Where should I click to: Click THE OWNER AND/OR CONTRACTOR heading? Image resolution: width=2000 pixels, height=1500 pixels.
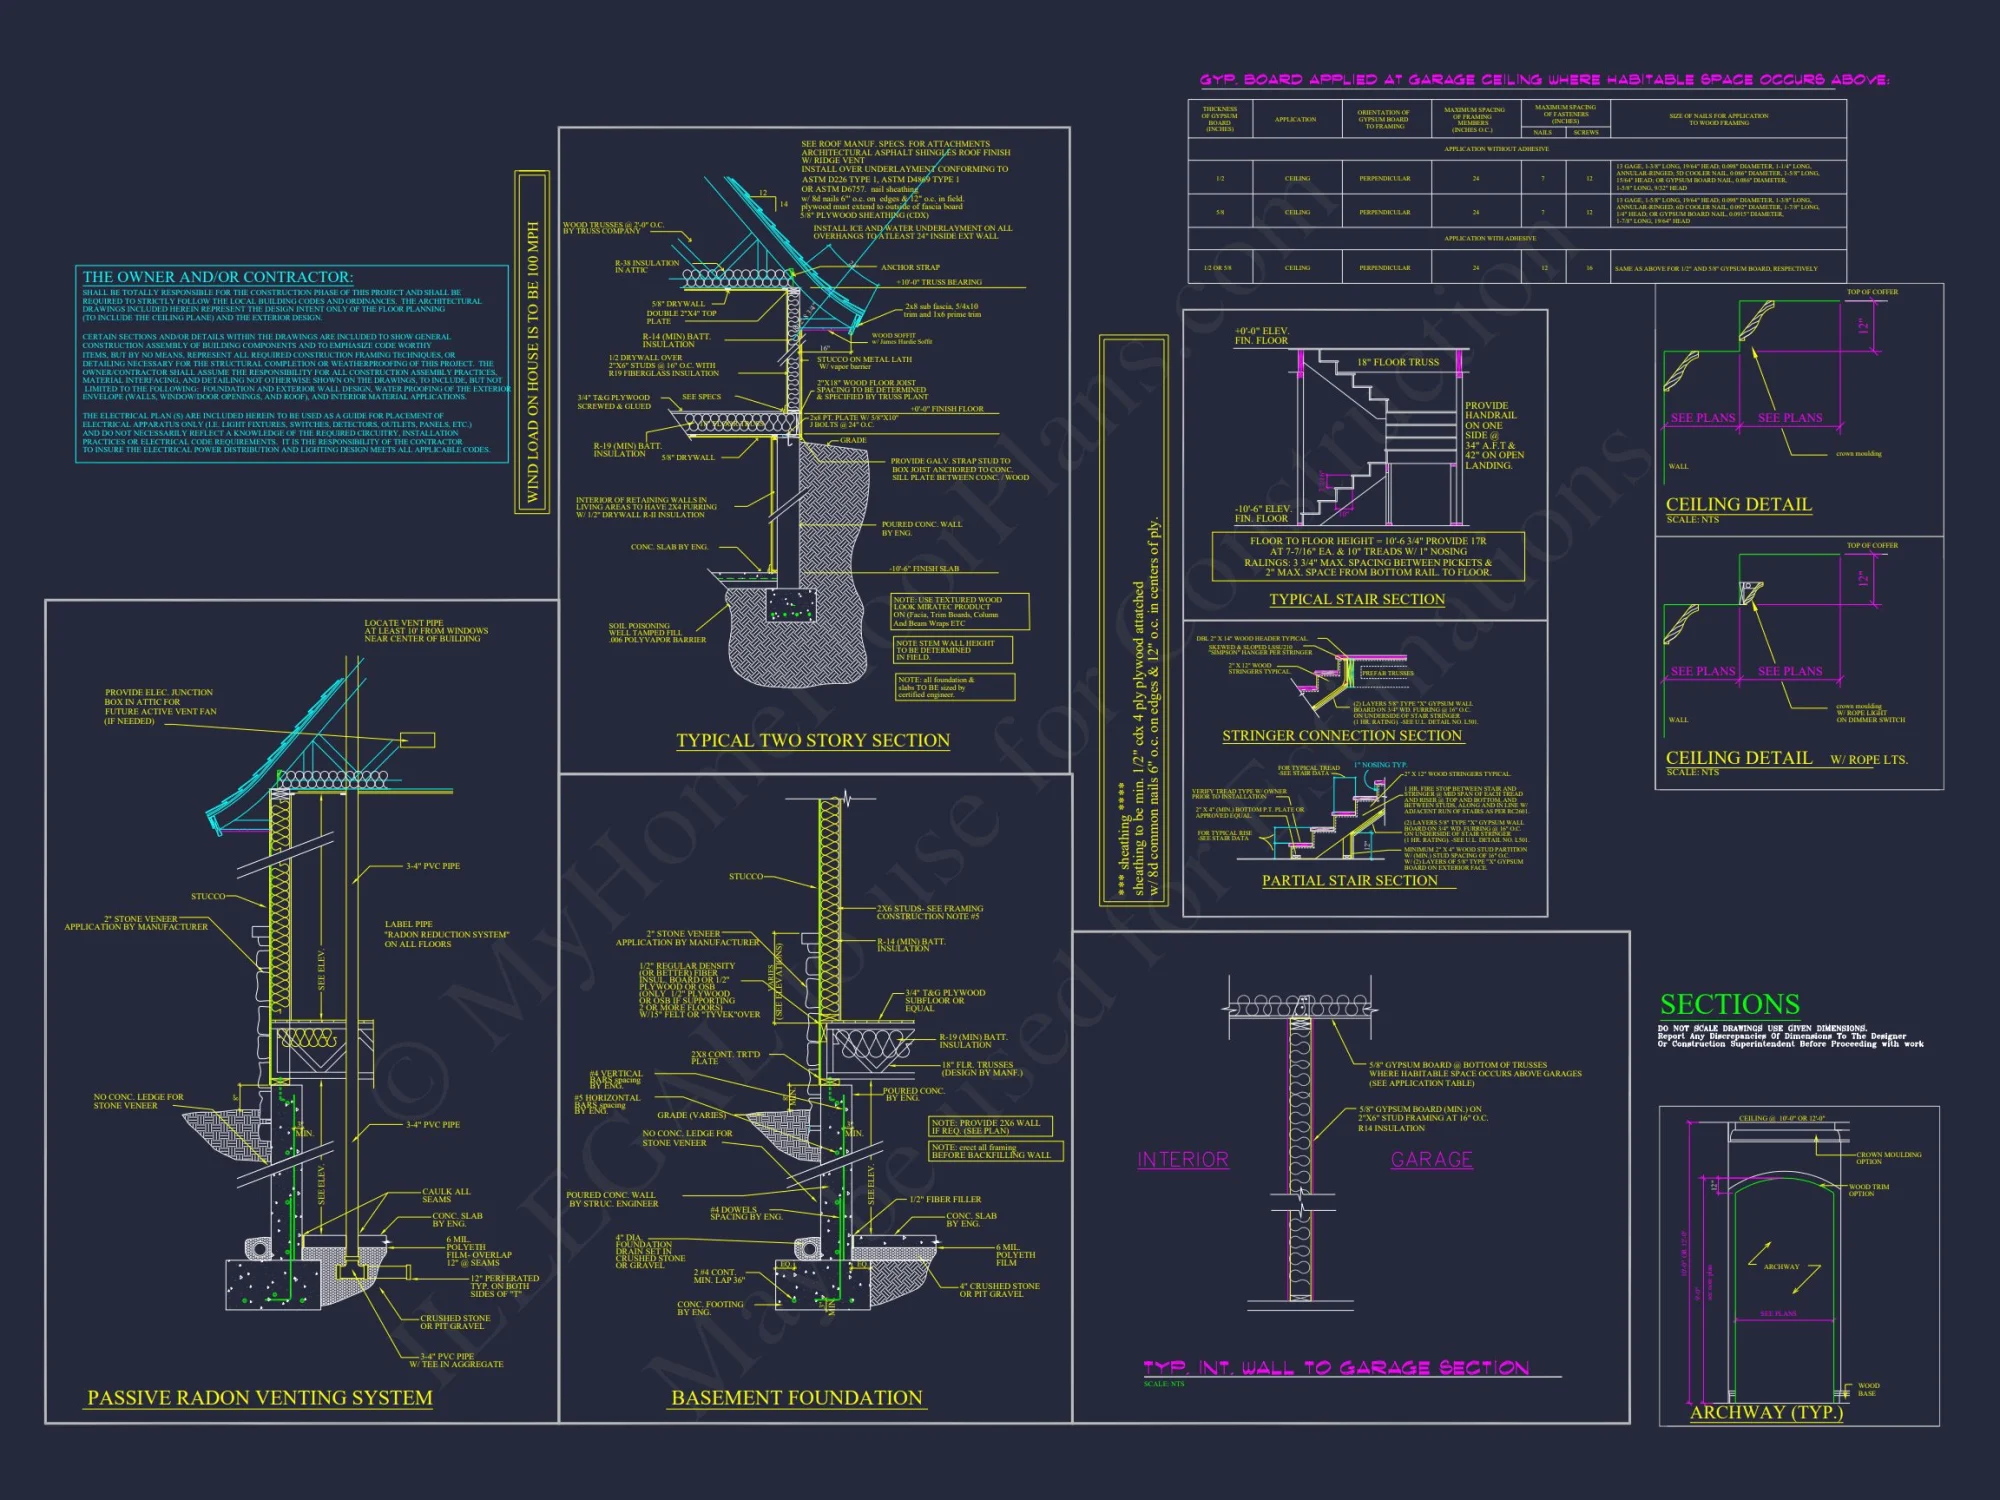click(x=217, y=277)
